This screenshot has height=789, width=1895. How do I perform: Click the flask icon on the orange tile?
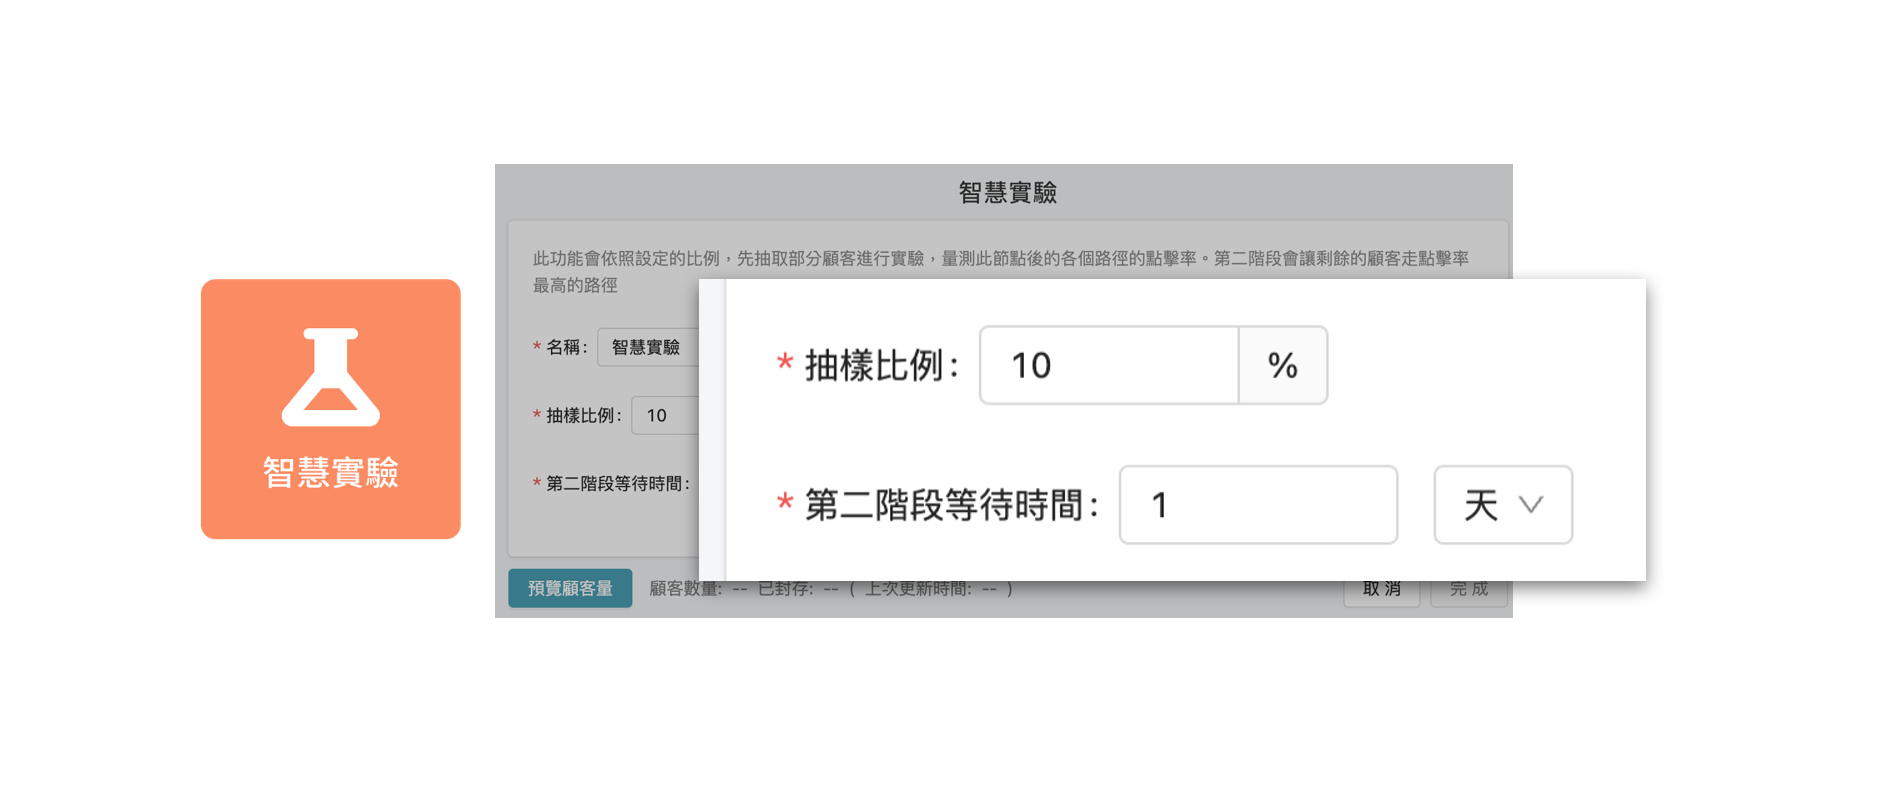pos(331,377)
